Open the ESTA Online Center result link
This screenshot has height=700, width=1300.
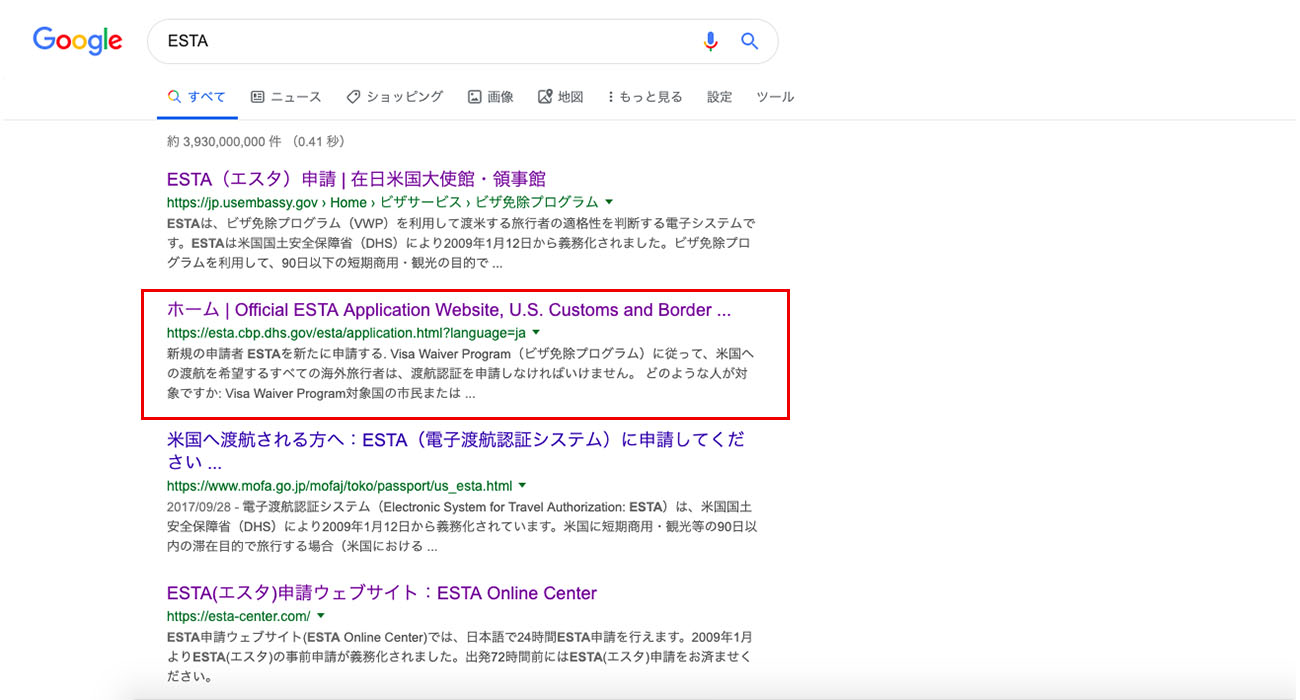point(381,593)
